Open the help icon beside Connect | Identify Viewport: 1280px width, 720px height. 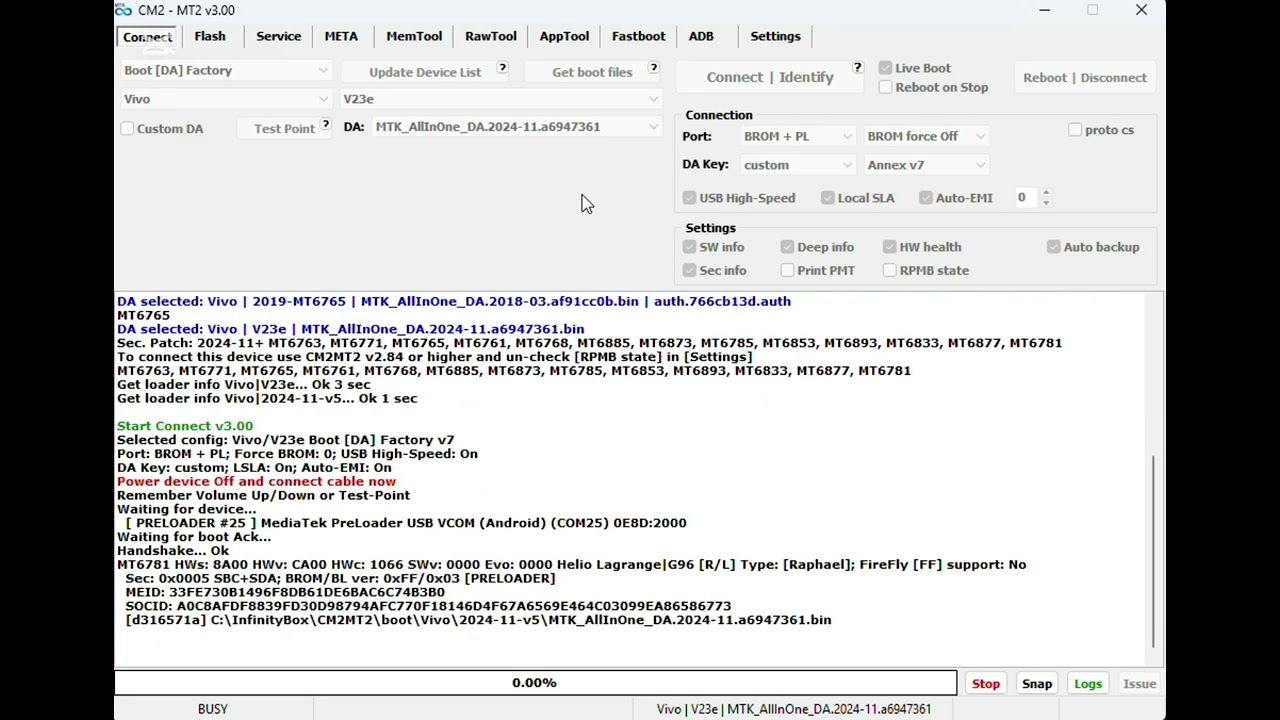(x=857, y=67)
